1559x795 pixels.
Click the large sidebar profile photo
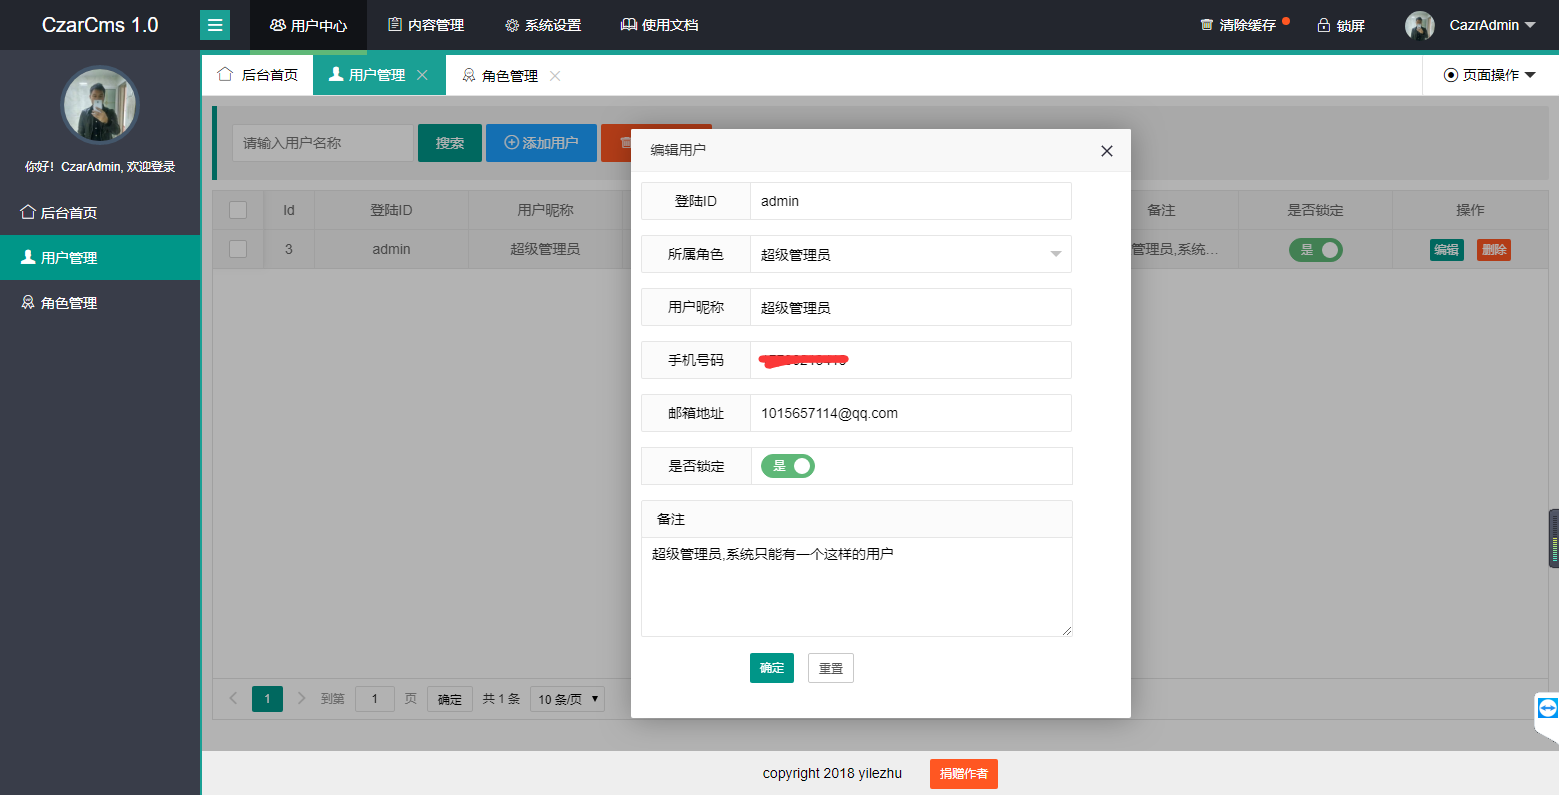100,105
